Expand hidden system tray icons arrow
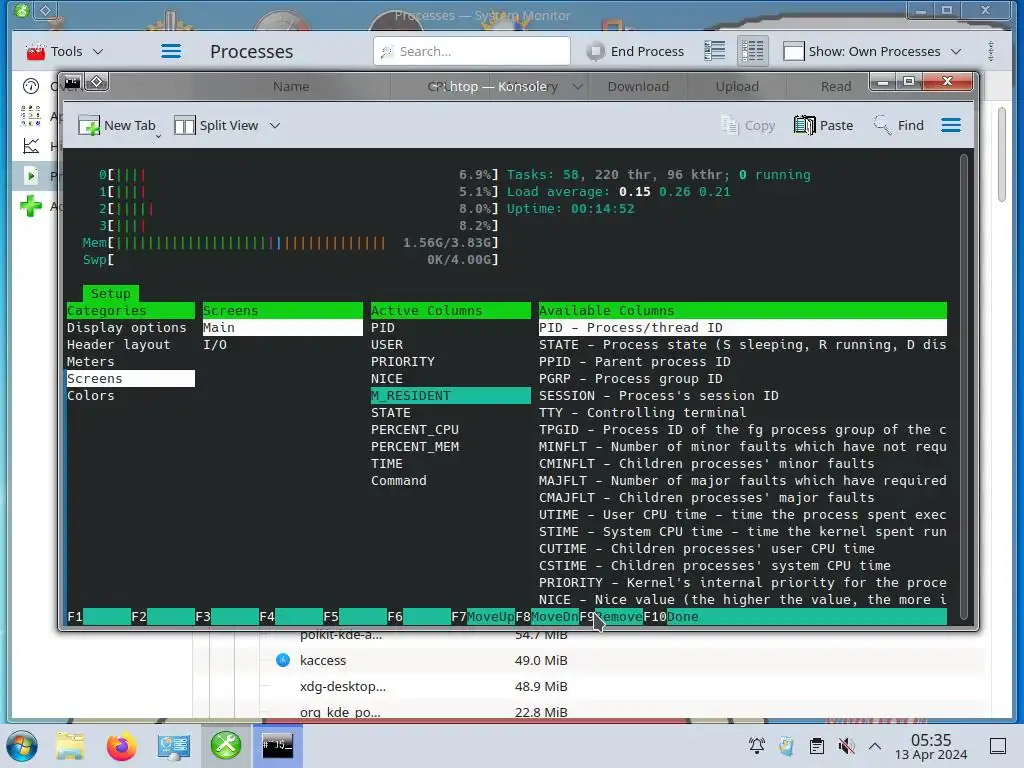Screen dimensions: 1024x768 (875, 746)
